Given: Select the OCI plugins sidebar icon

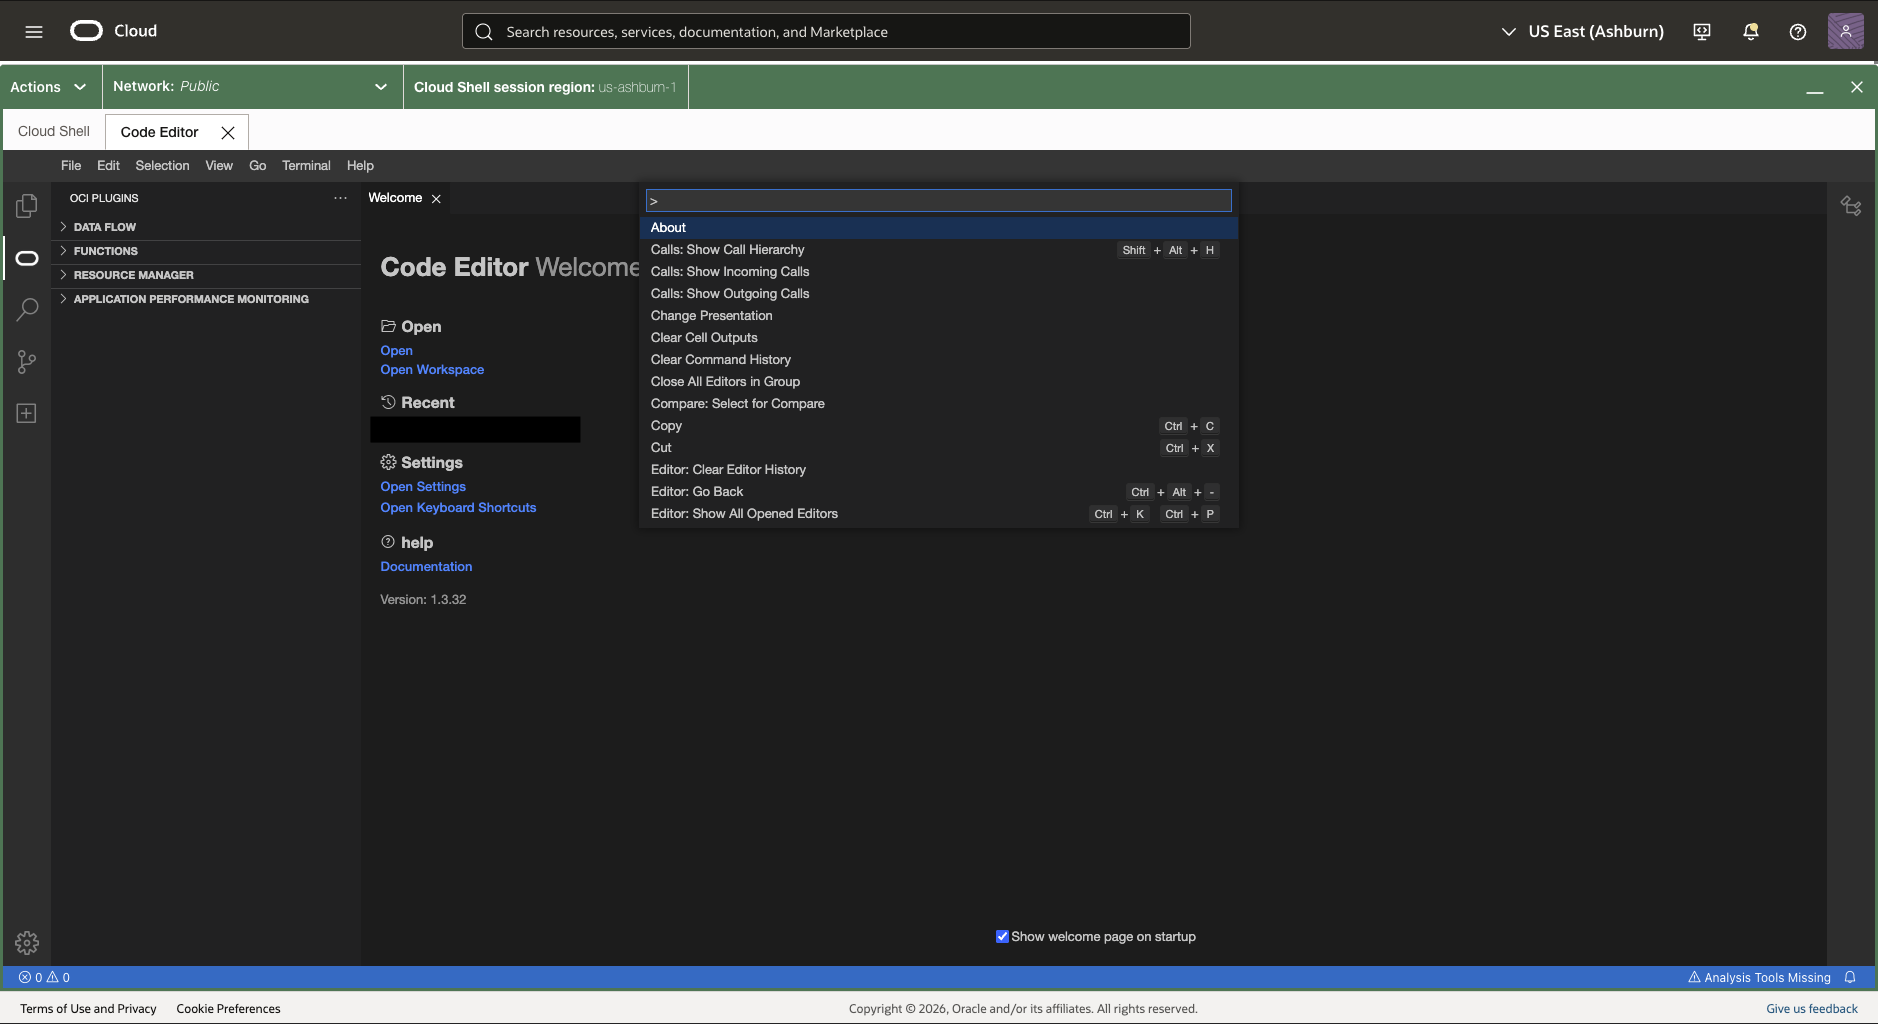Looking at the screenshot, I should pyautogui.click(x=27, y=258).
